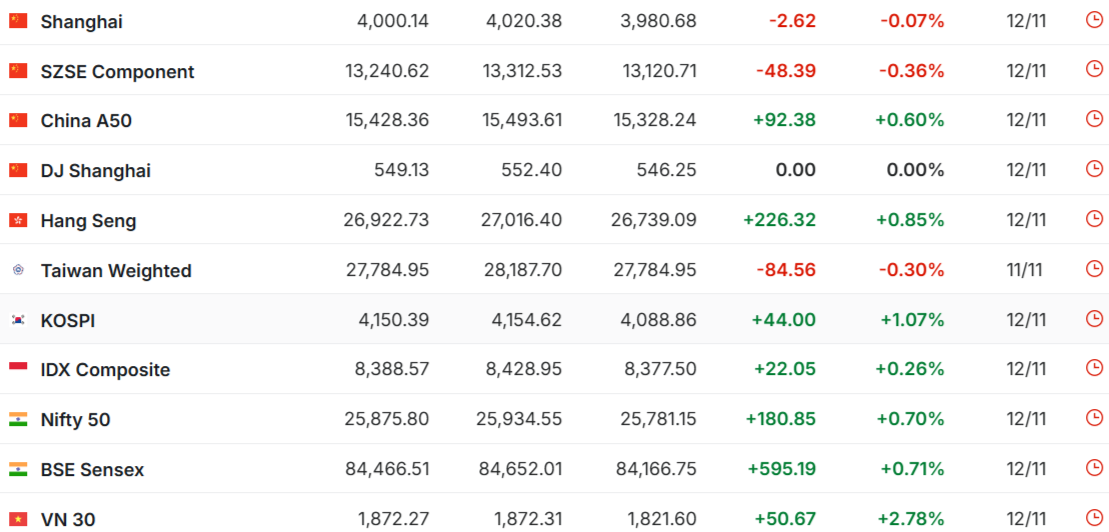1109x532 pixels.
Task: Click the clock icon in KOSPI row
Action: coord(1094,319)
